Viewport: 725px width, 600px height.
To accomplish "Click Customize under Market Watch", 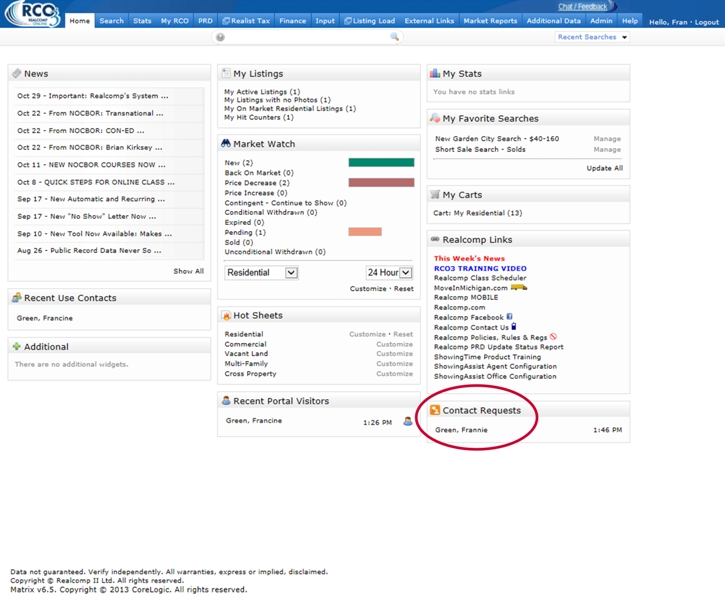I will tap(368, 288).
